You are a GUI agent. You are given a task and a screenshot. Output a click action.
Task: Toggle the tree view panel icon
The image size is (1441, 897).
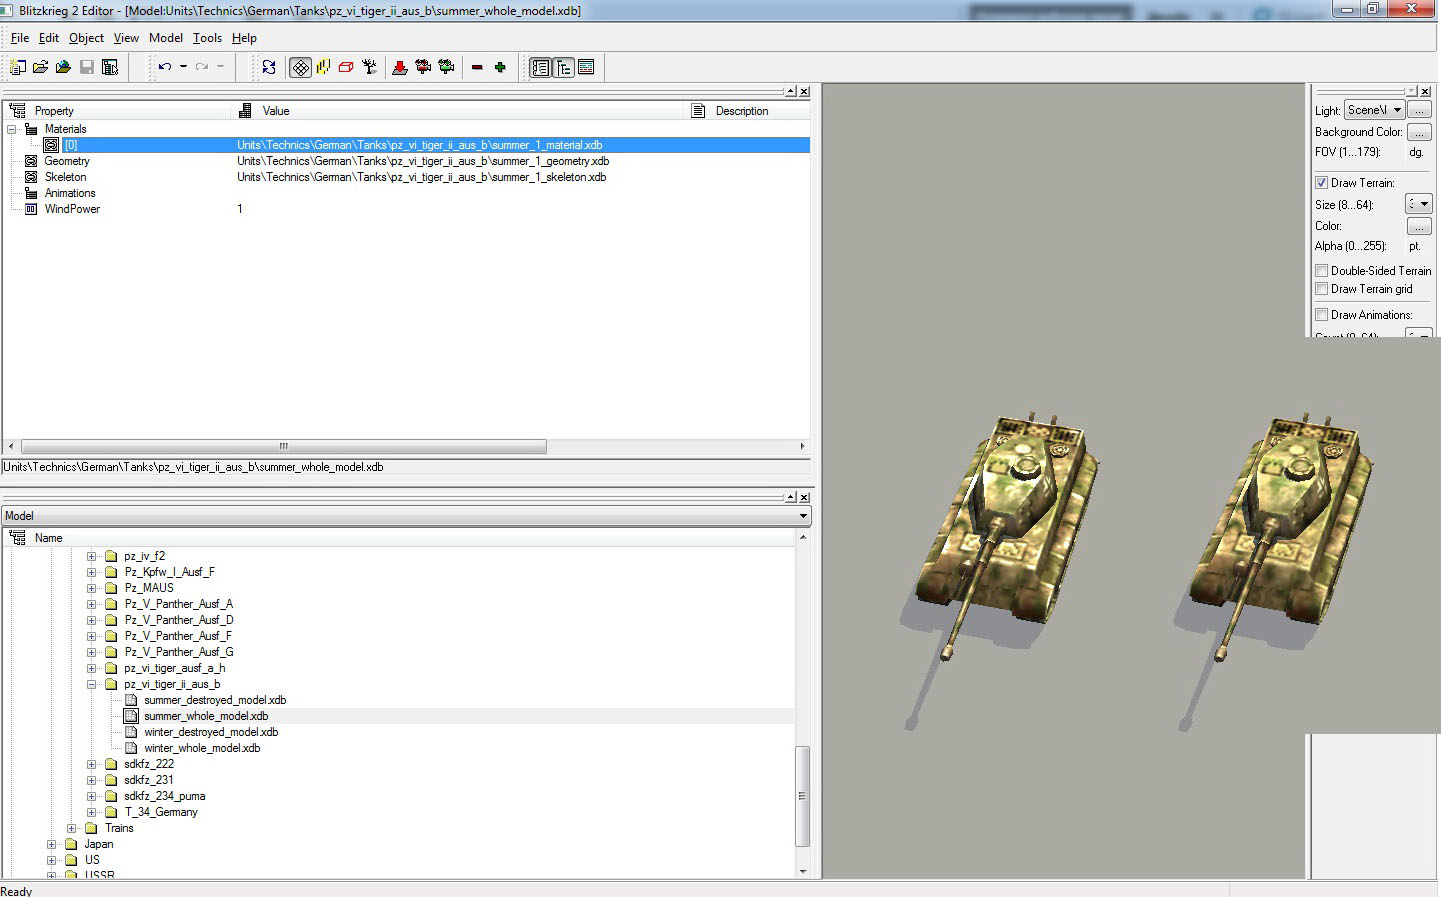[x=563, y=67]
